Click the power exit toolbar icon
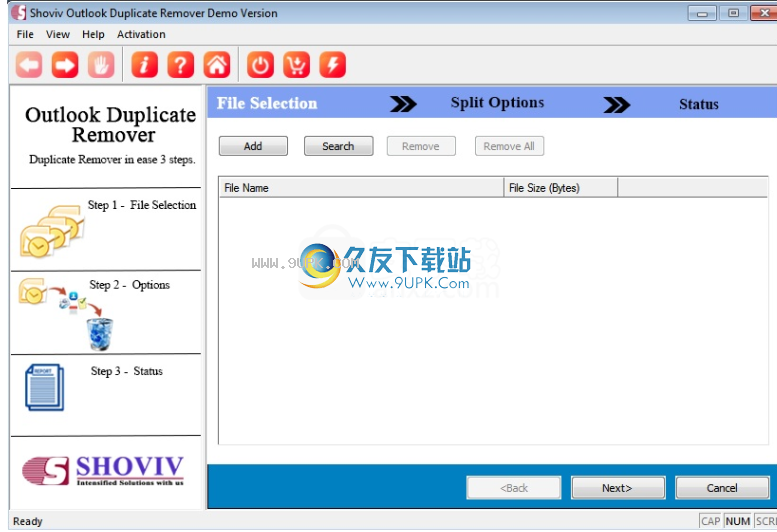This screenshot has width=777, height=532. click(x=260, y=65)
